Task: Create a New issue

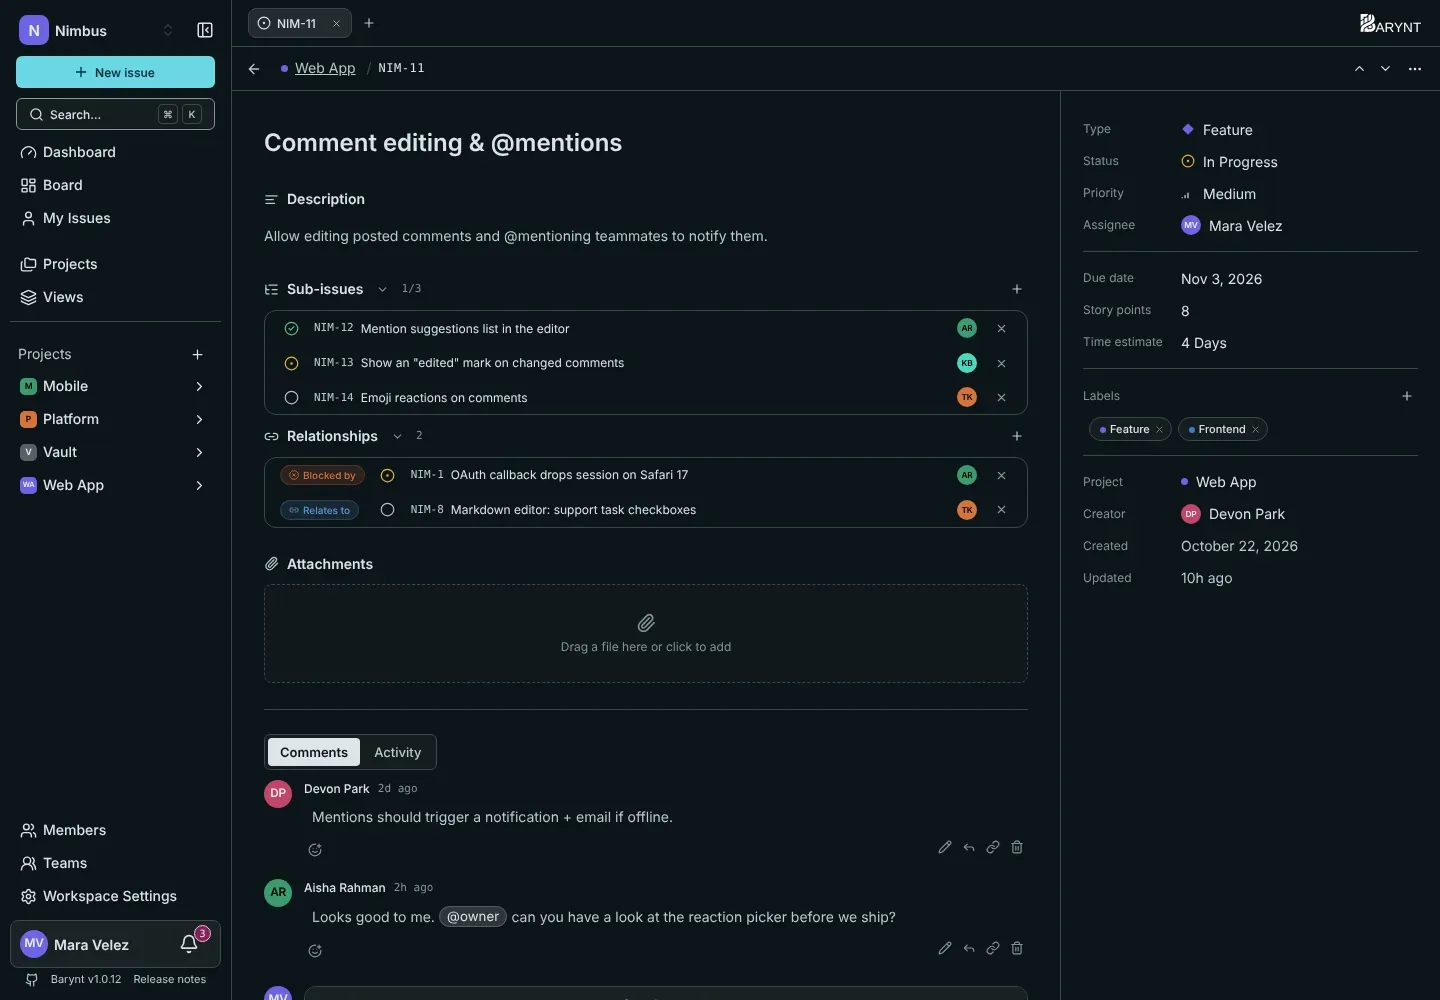Action: click(115, 72)
